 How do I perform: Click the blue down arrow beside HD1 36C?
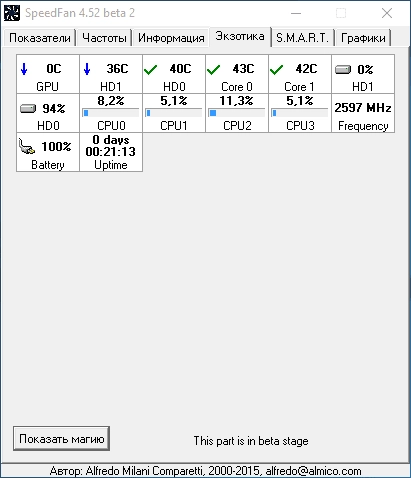click(x=87, y=69)
